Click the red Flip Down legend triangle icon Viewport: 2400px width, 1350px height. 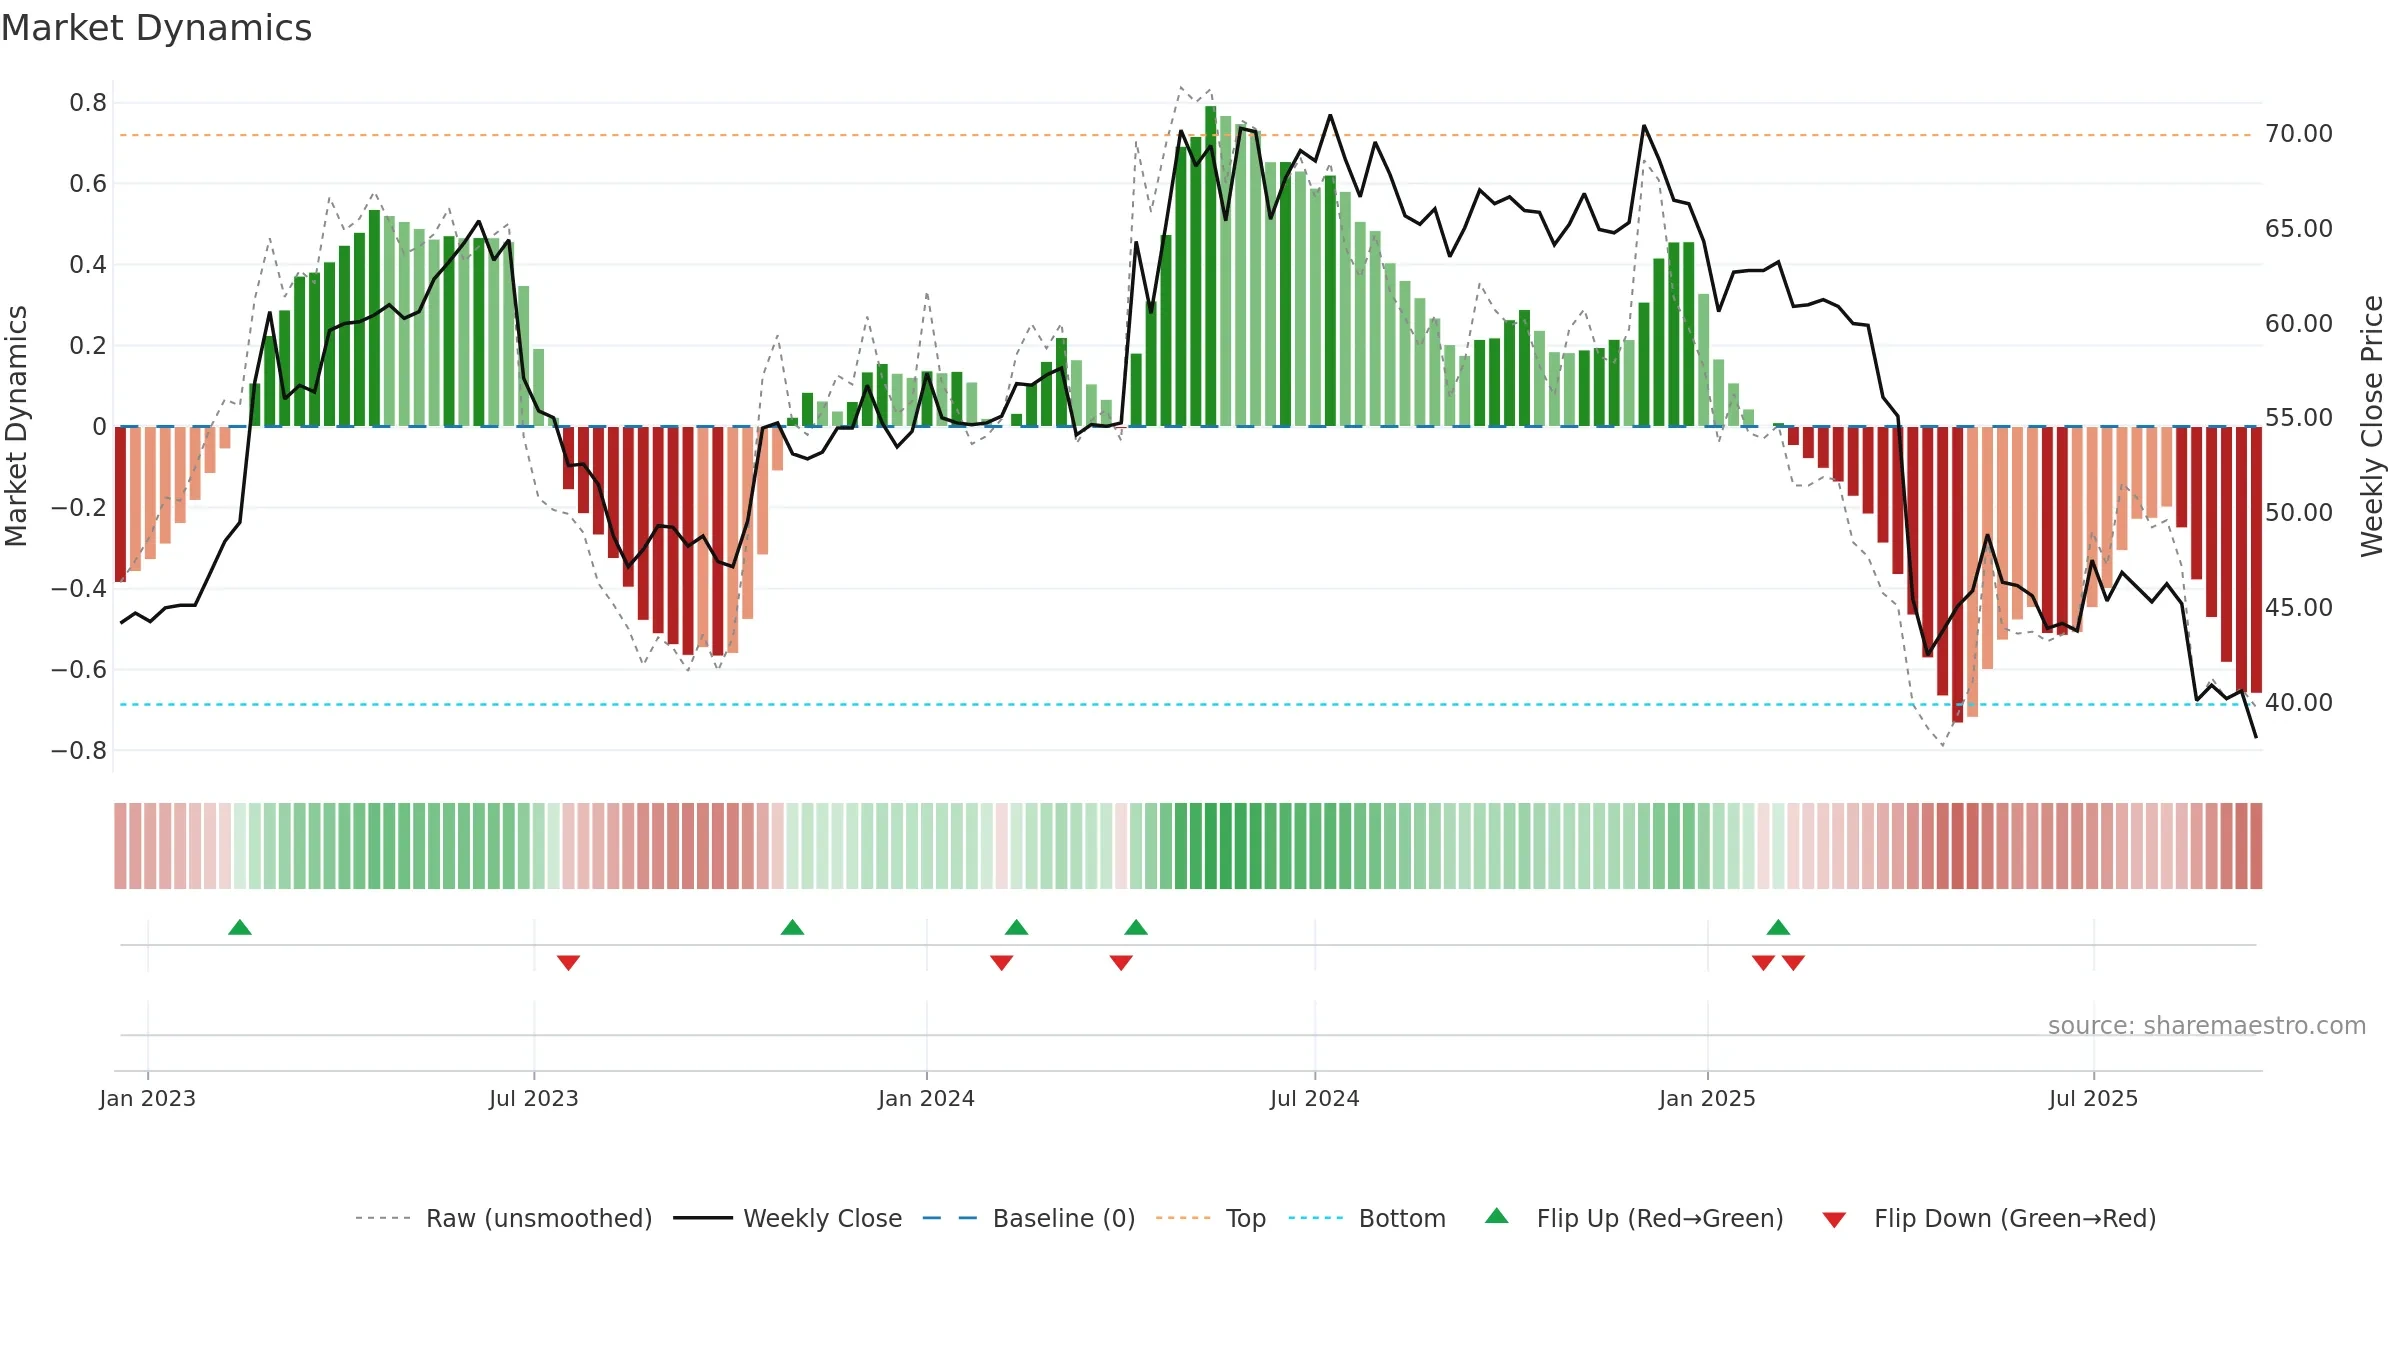point(1834,1220)
